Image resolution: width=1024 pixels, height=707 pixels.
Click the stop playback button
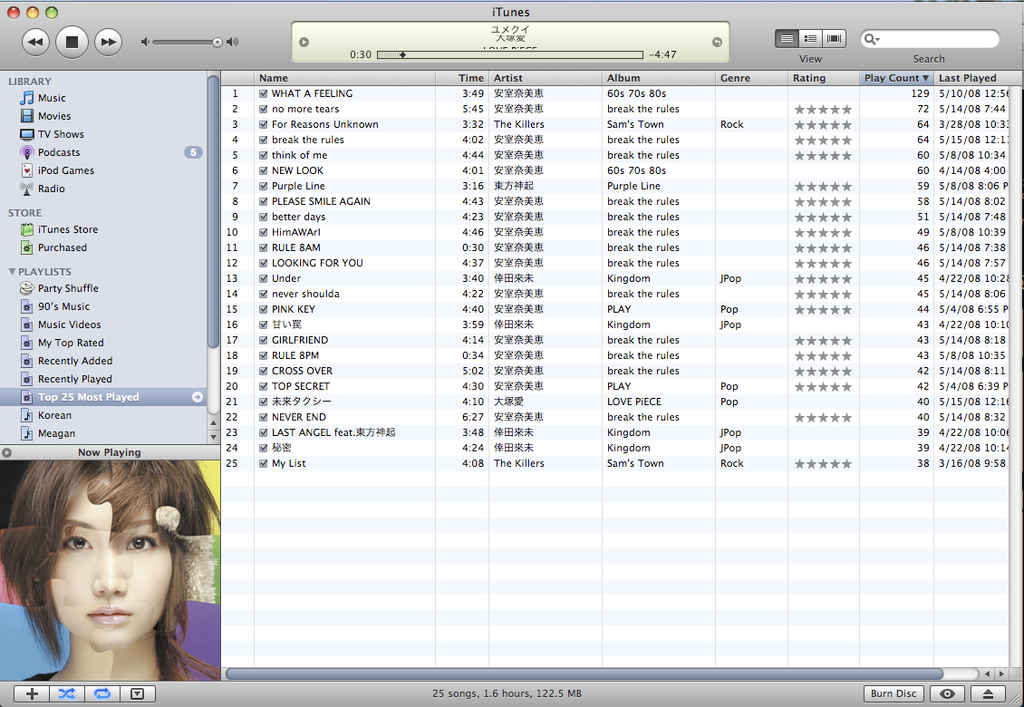(71, 41)
